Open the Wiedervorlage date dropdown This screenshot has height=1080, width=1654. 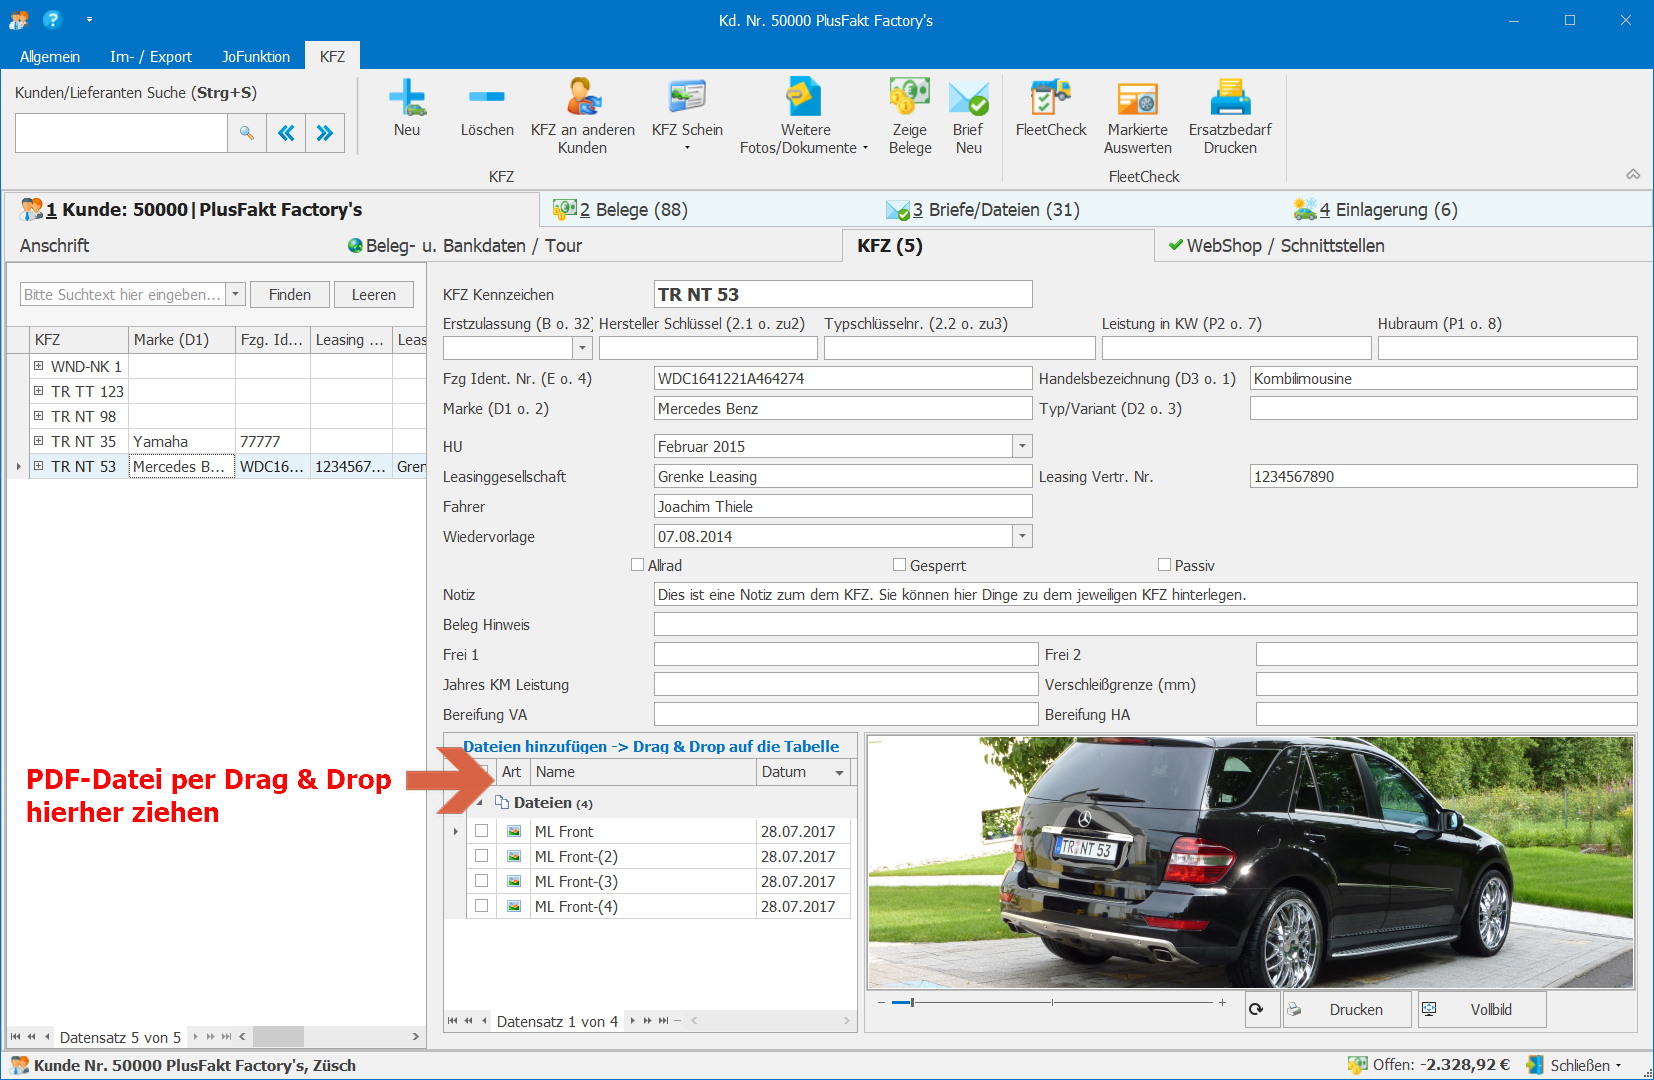coord(1022,536)
